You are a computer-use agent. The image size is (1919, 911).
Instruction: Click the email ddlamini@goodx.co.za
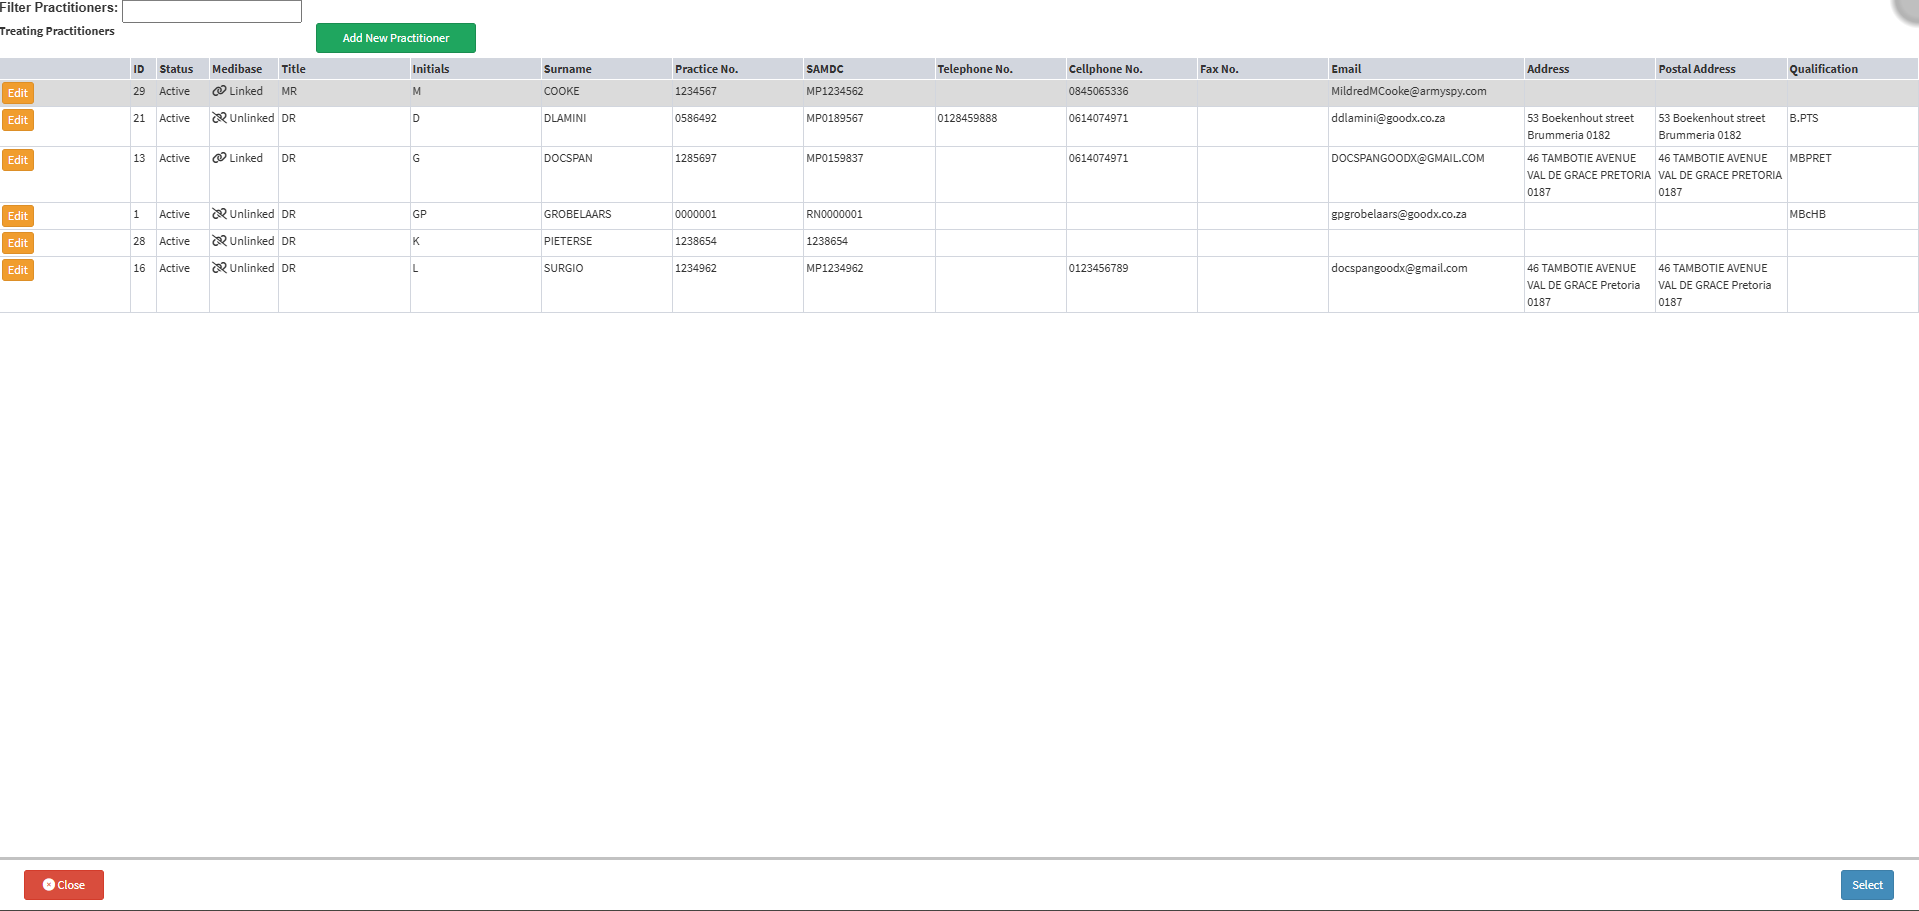1388,118
